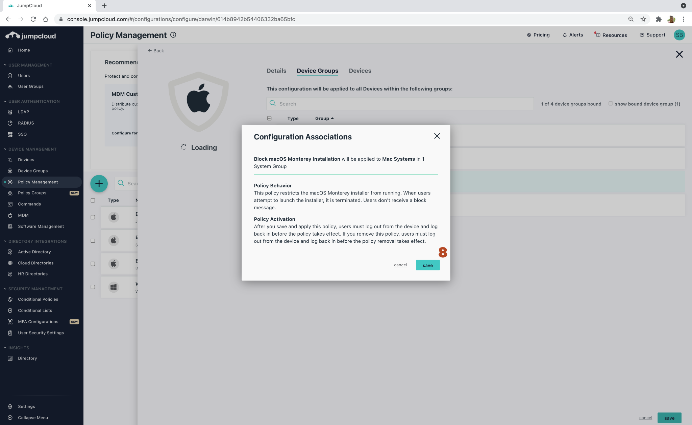
Task: Open the Support link
Action: coord(652,35)
